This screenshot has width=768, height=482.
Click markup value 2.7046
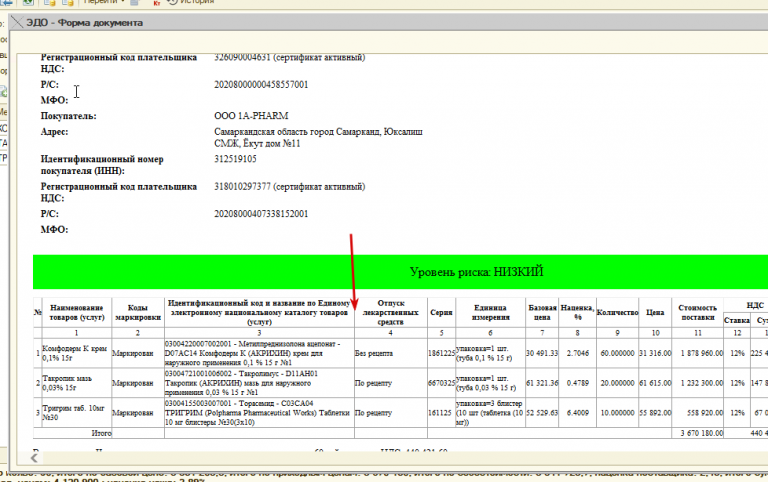coord(577,353)
